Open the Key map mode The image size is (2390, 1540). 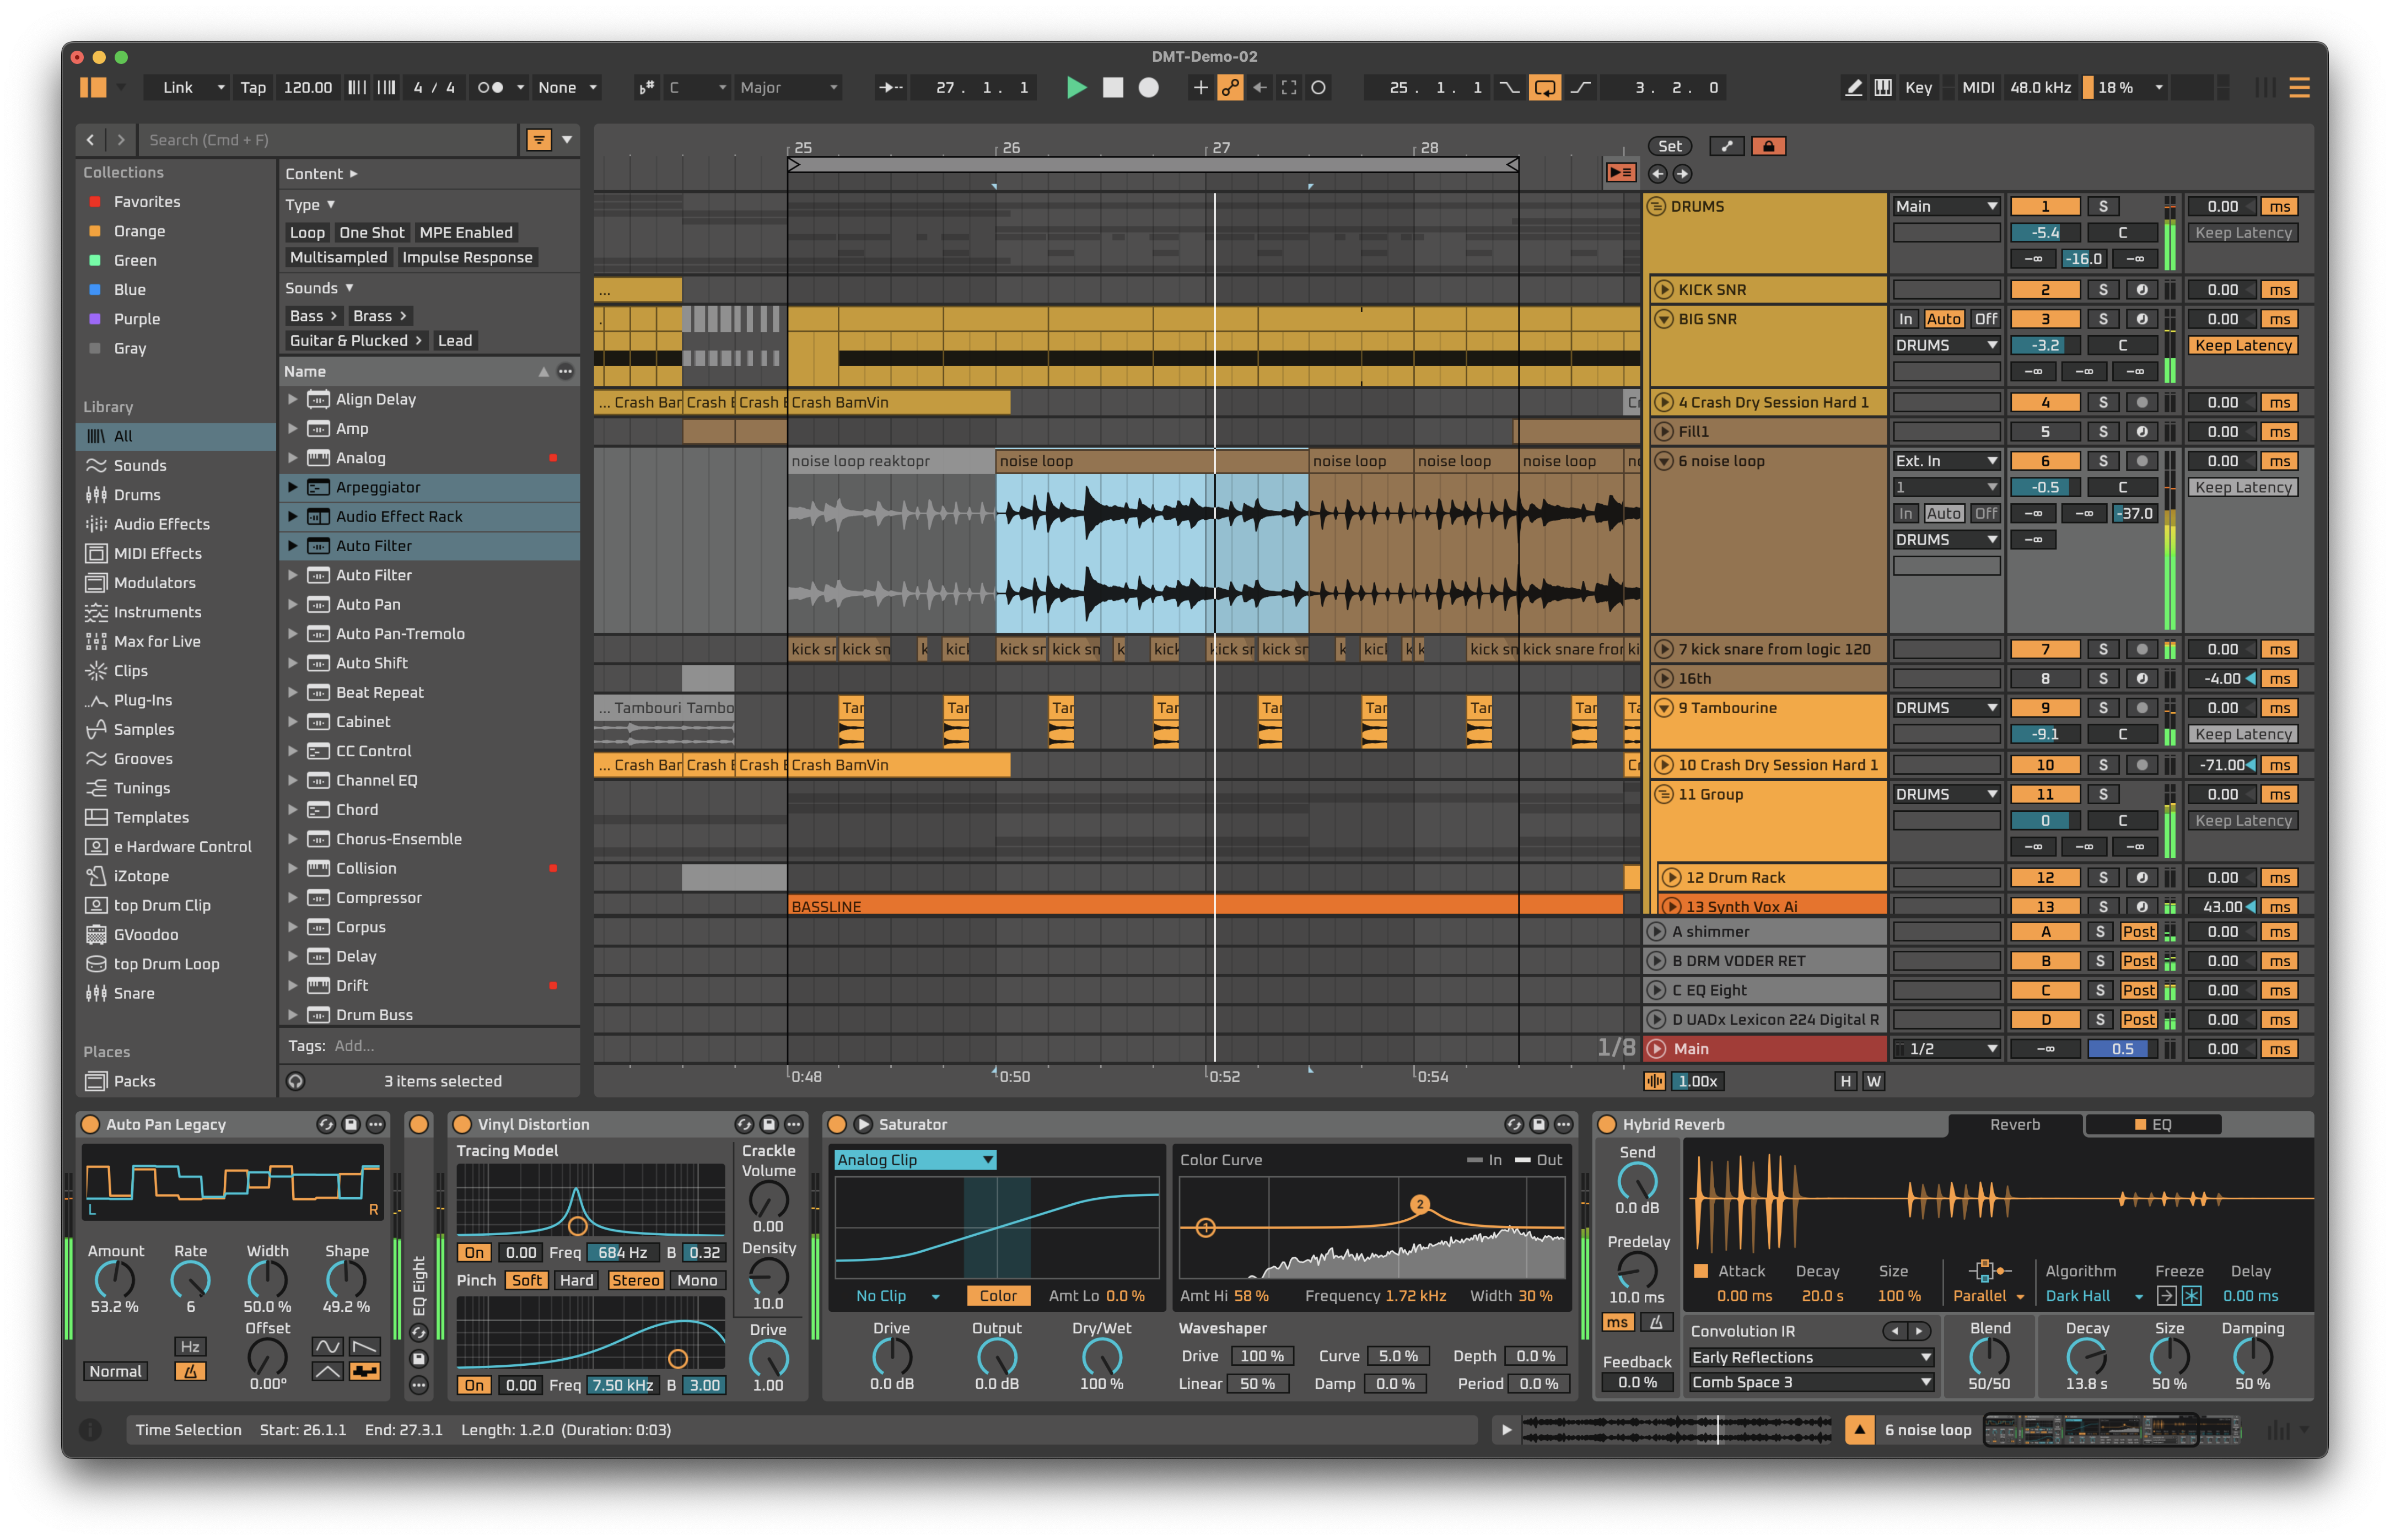1918,88
